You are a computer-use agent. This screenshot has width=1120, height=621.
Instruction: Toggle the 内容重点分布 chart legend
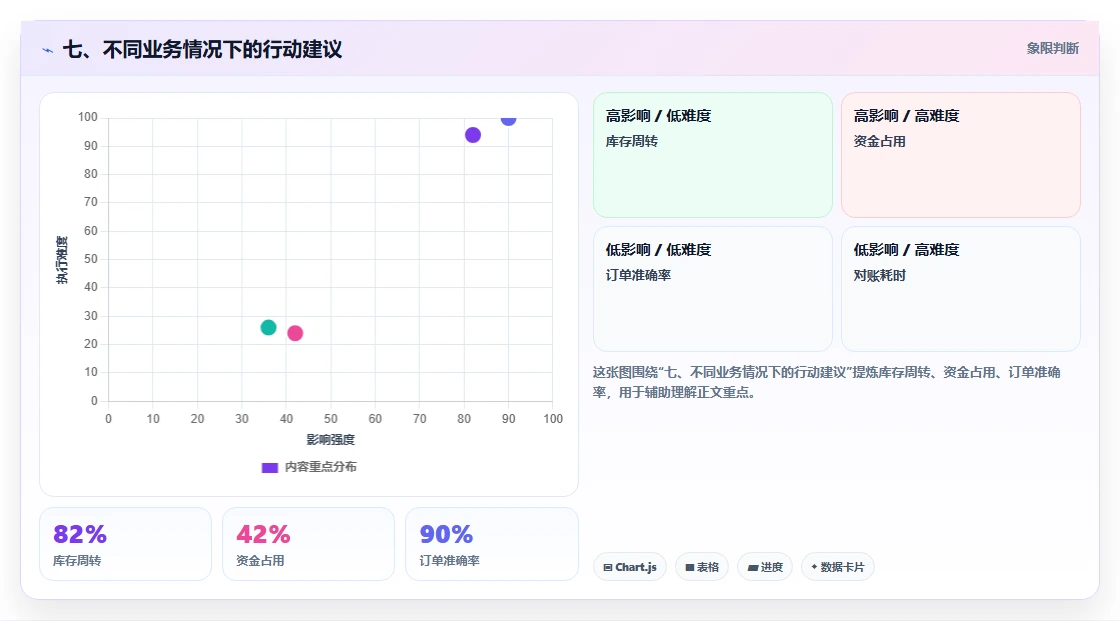pyautogui.click(x=309, y=467)
